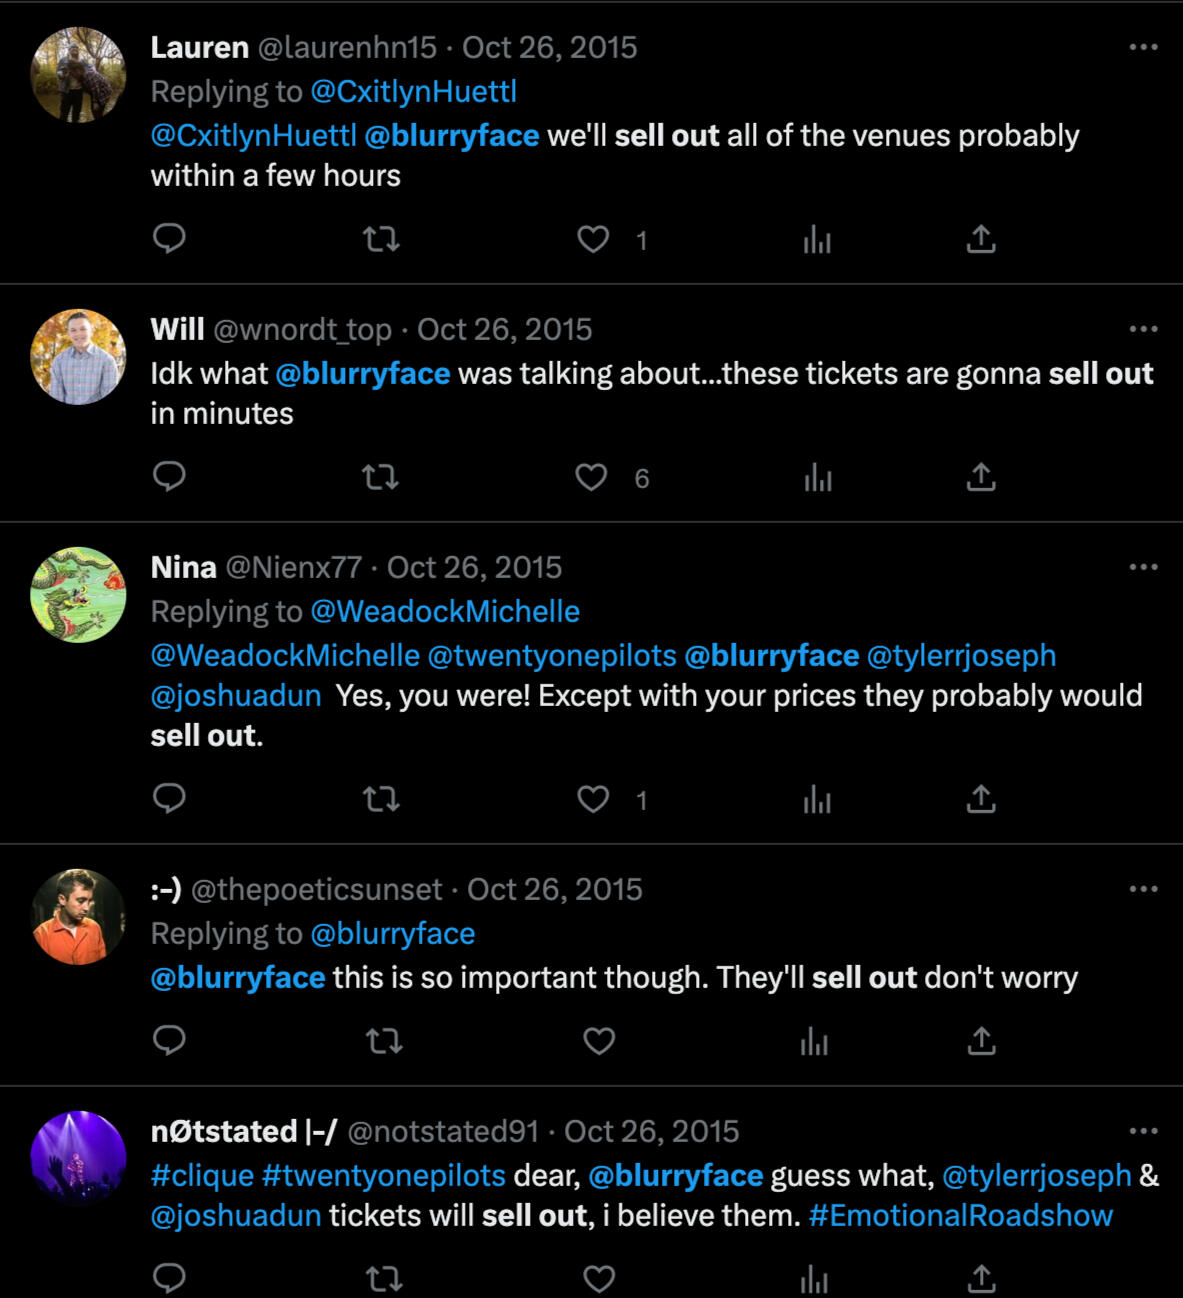Screen dimensions: 1183x1298
Task: Open Will's profile picture
Action: coord(78,357)
